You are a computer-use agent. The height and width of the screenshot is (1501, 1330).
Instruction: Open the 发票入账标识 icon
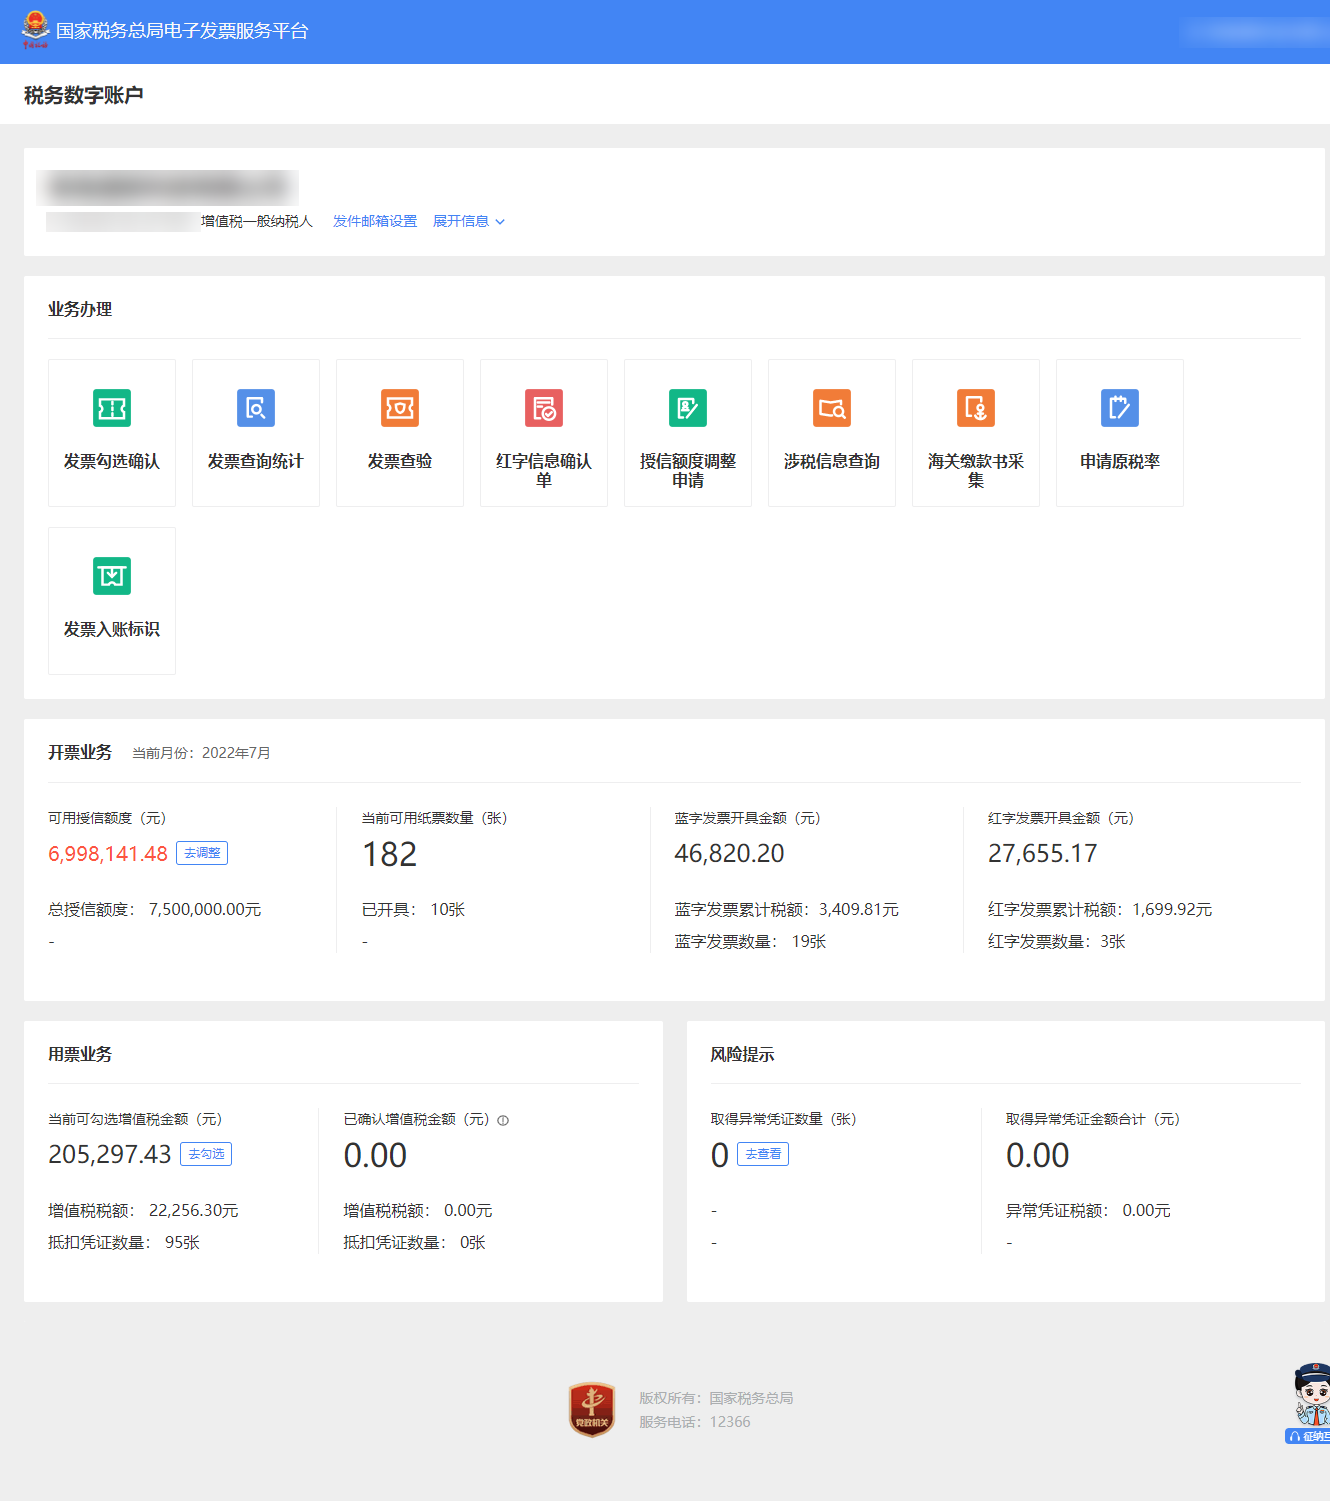coord(112,576)
